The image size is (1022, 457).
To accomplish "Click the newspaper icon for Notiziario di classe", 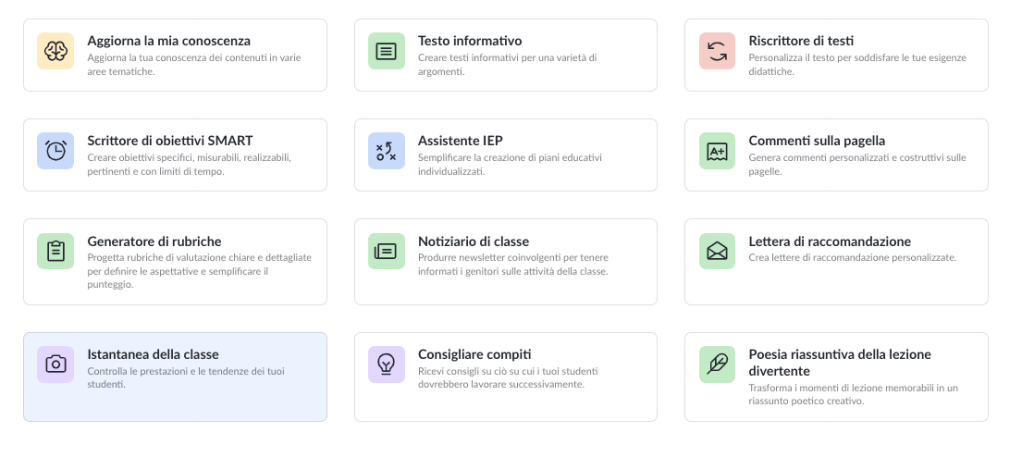I will tap(386, 251).
